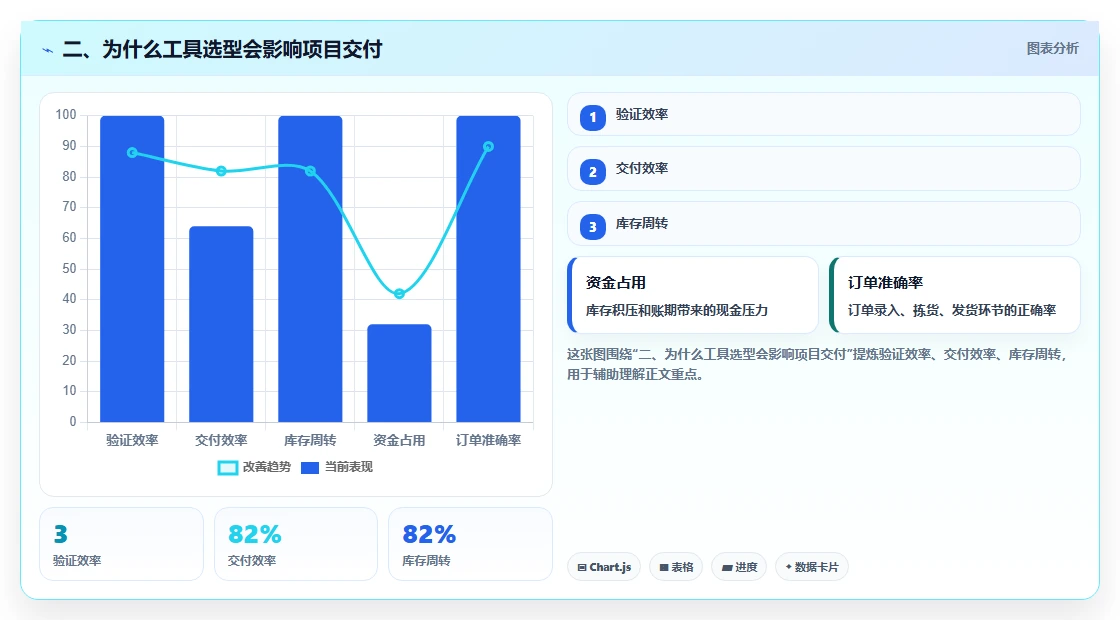Screen dimensions: 1120x620
Task: Click the 当前表现 legend label
Action: tap(349, 467)
